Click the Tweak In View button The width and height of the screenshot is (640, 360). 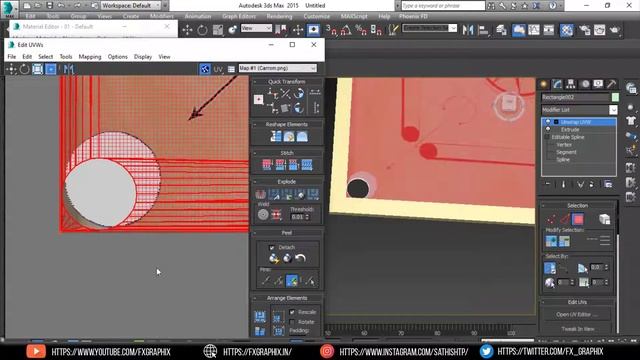(577, 329)
